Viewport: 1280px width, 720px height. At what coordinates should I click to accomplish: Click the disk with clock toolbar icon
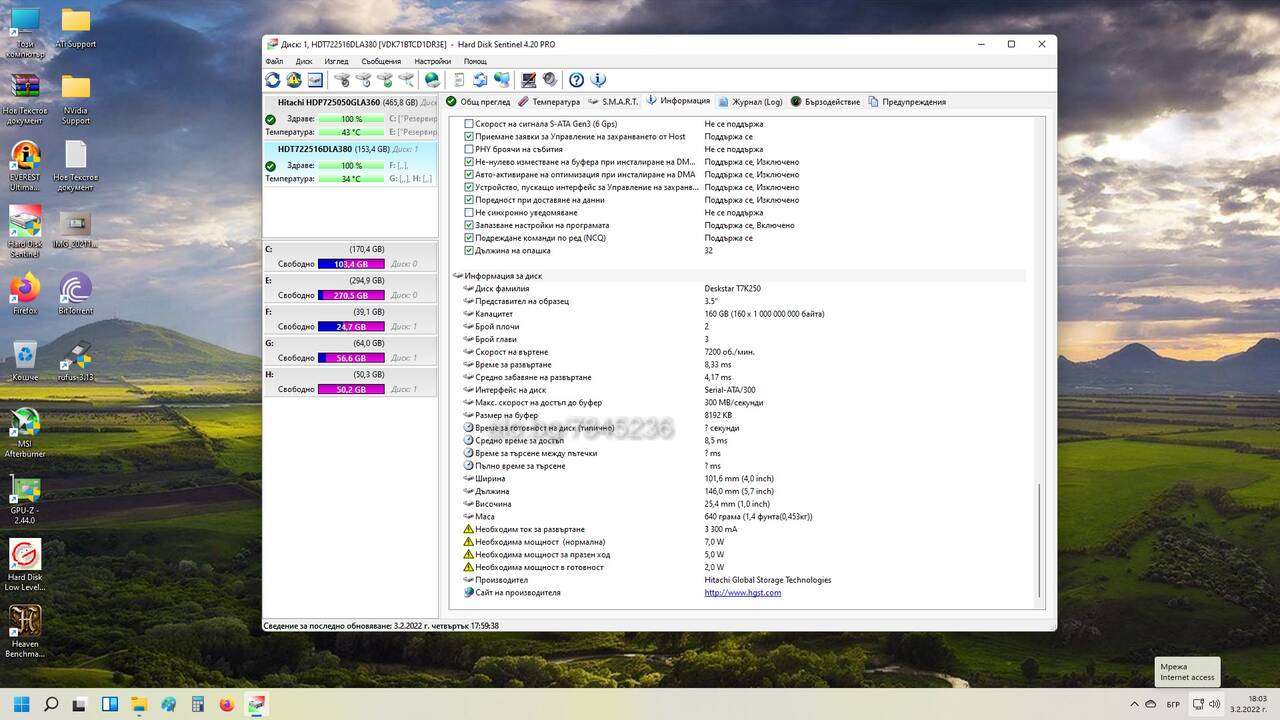click(363, 80)
